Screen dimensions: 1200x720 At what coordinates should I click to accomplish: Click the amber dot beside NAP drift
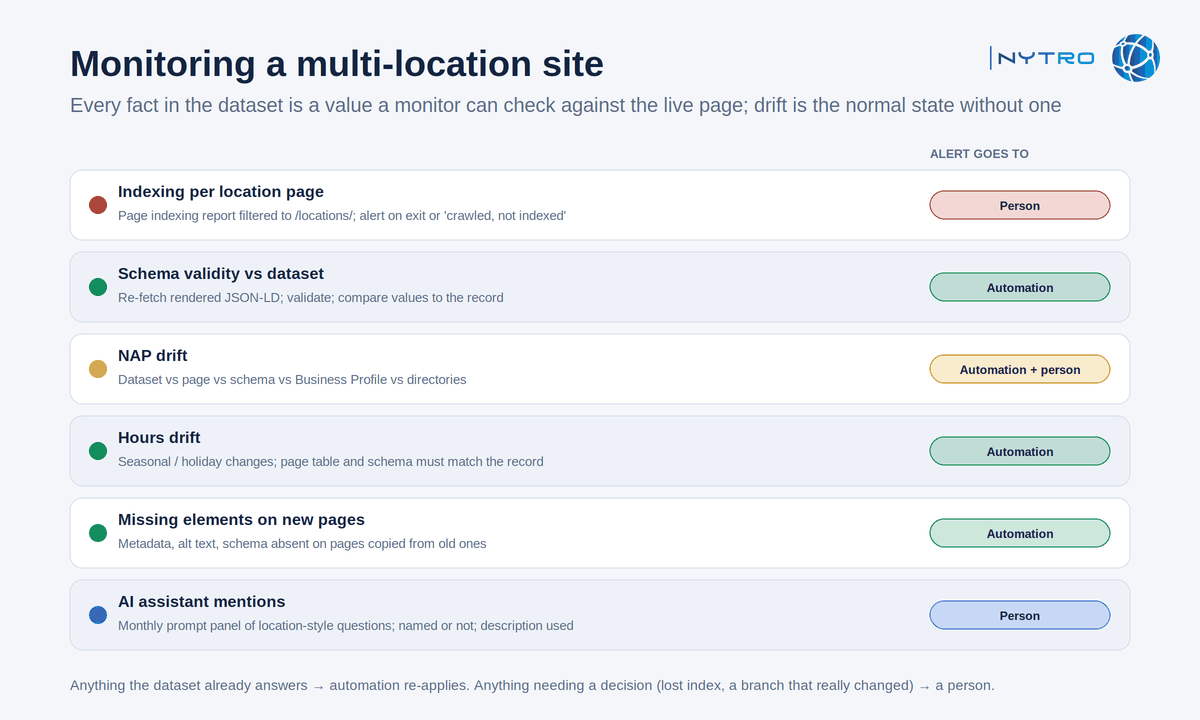coord(98,369)
